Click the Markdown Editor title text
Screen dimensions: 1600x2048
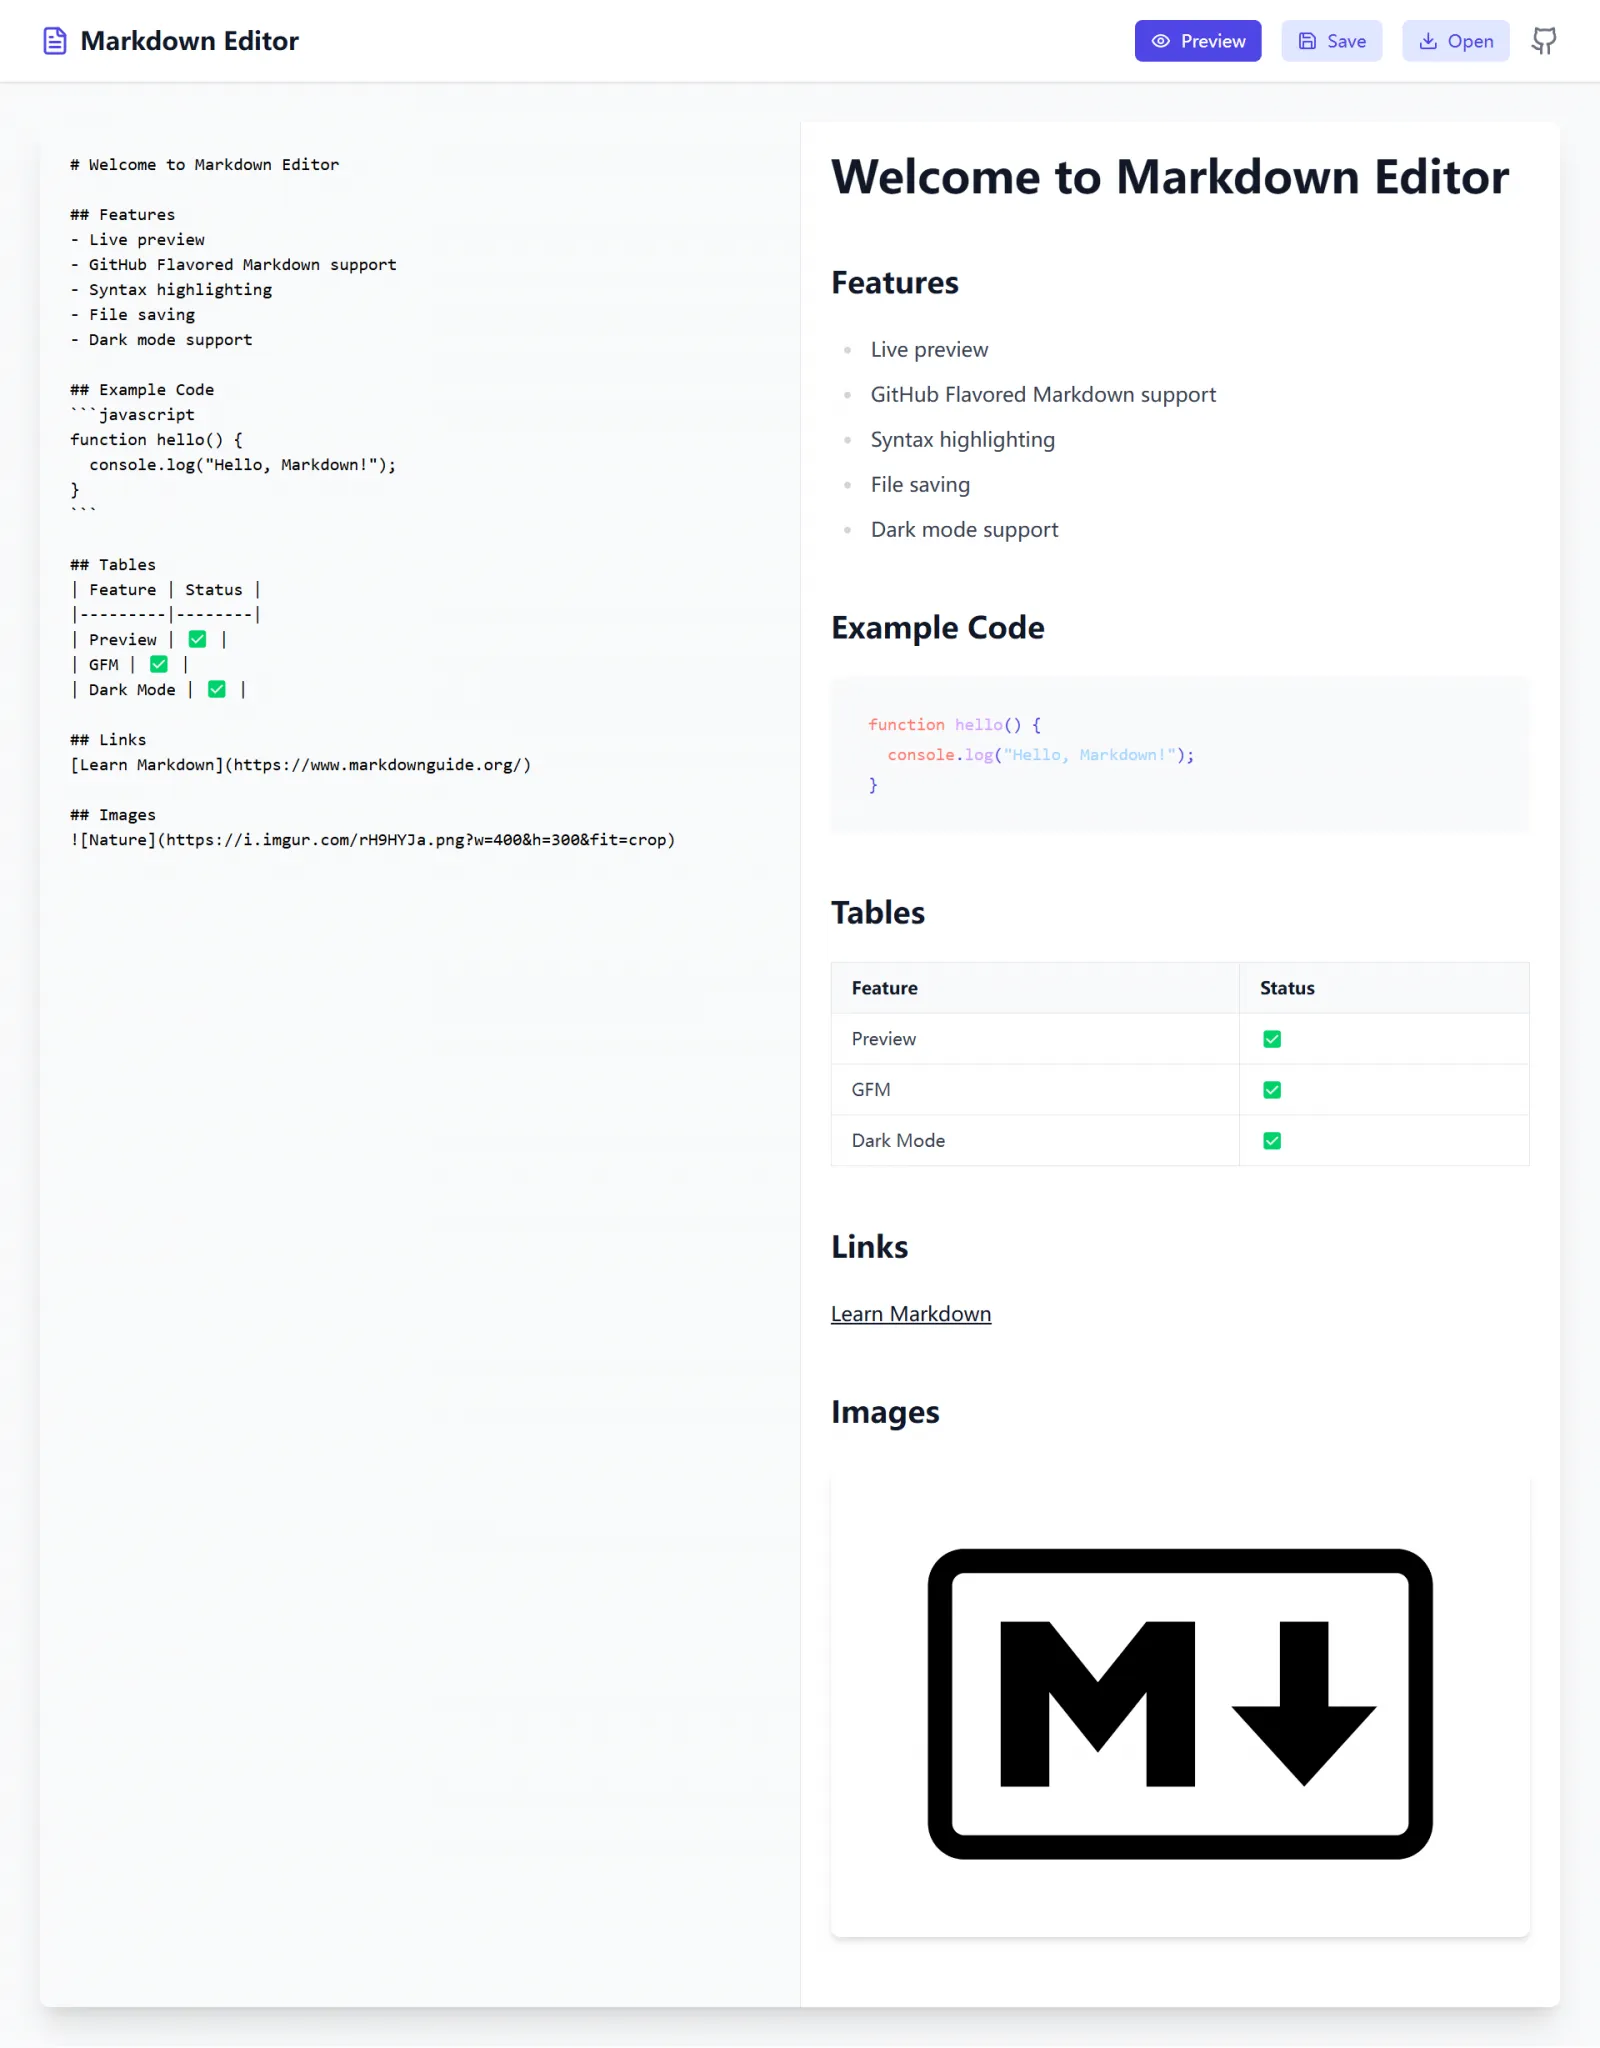click(x=189, y=41)
